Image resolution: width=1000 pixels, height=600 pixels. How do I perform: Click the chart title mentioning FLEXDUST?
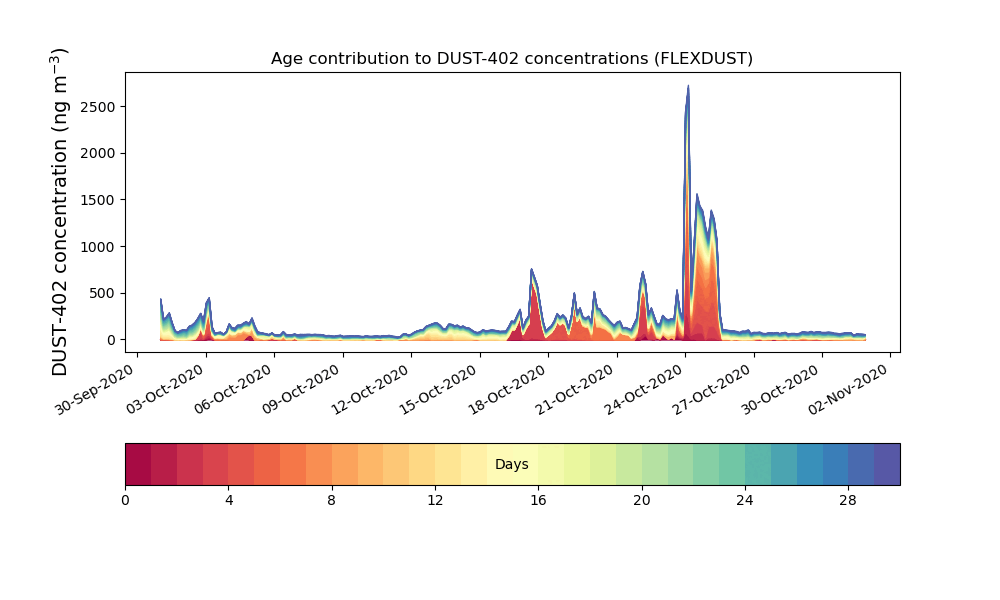click(511, 59)
